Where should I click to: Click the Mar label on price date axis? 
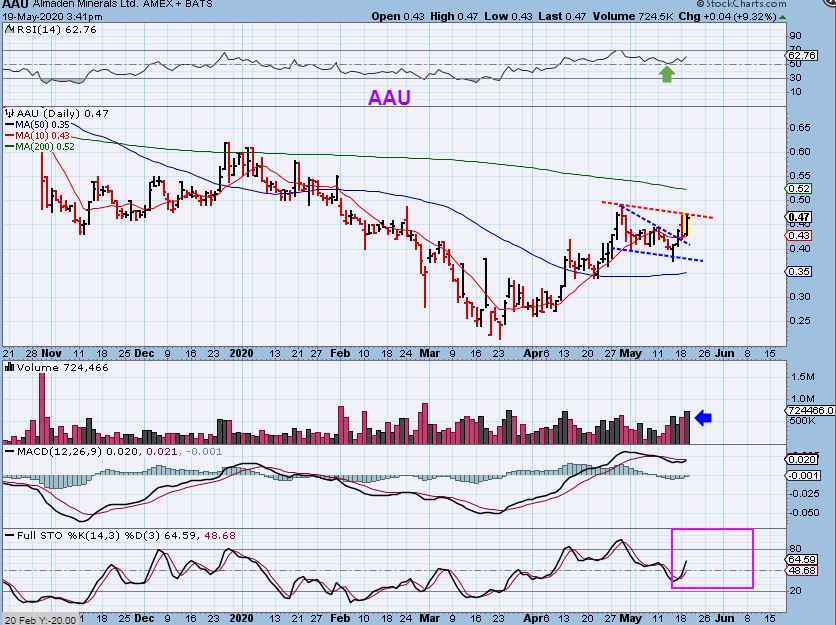click(x=429, y=353)
